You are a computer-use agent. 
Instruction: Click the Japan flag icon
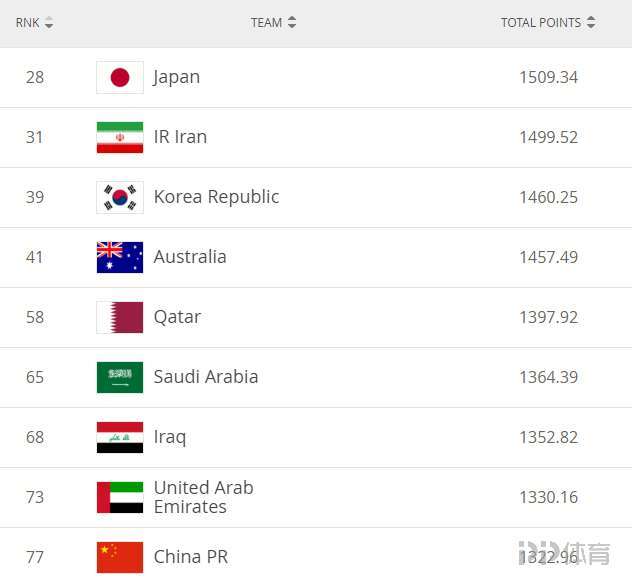click(x=120, y=77)
